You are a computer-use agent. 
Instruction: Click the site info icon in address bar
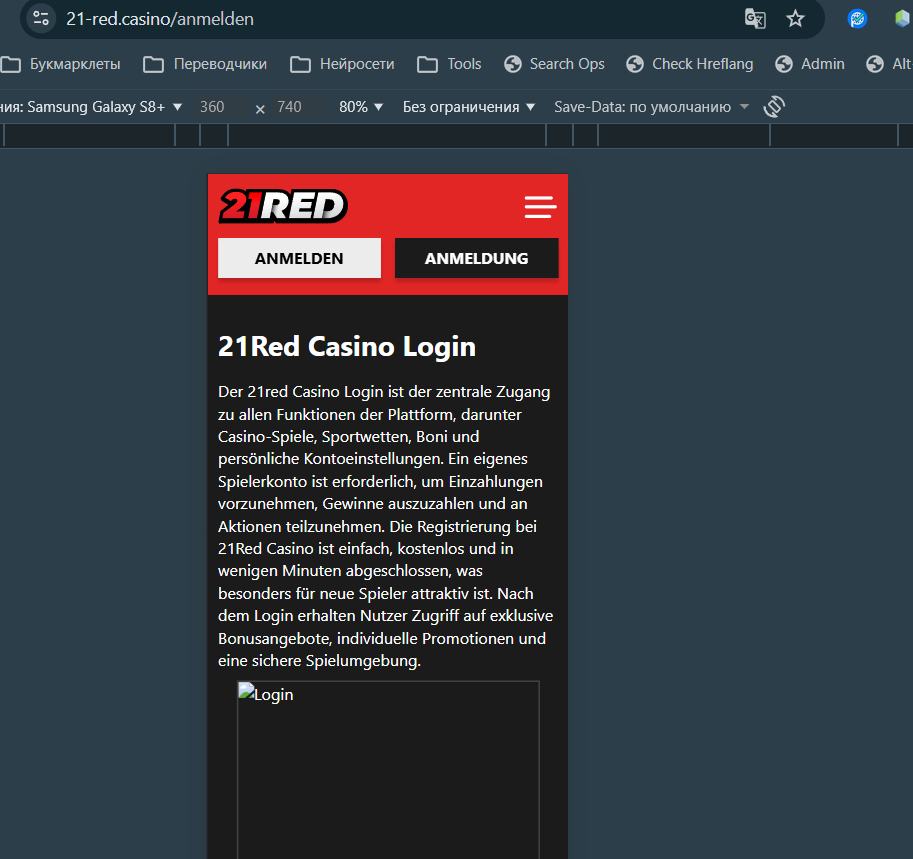(x=41, y=19)
